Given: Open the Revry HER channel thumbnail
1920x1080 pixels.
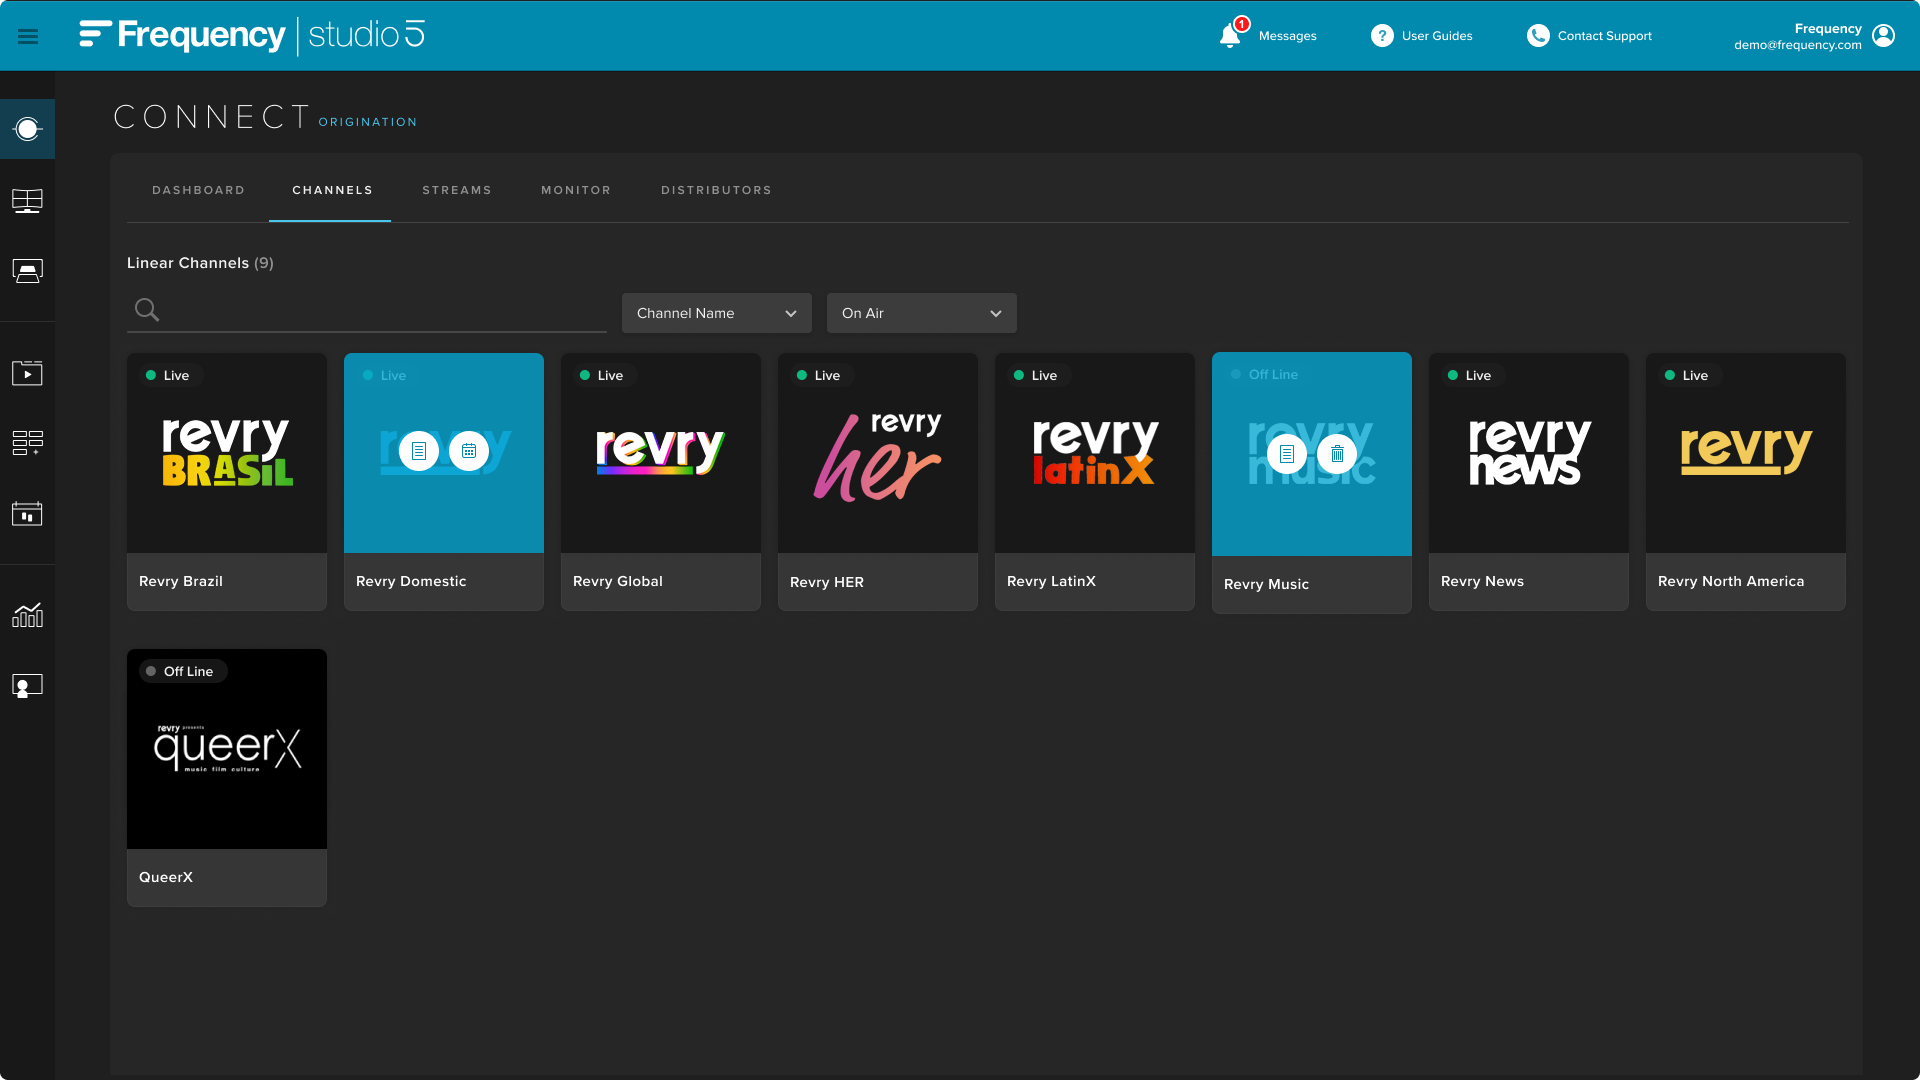Looking at the screenshot, I should pyautogui.click(x=878, y=453).
